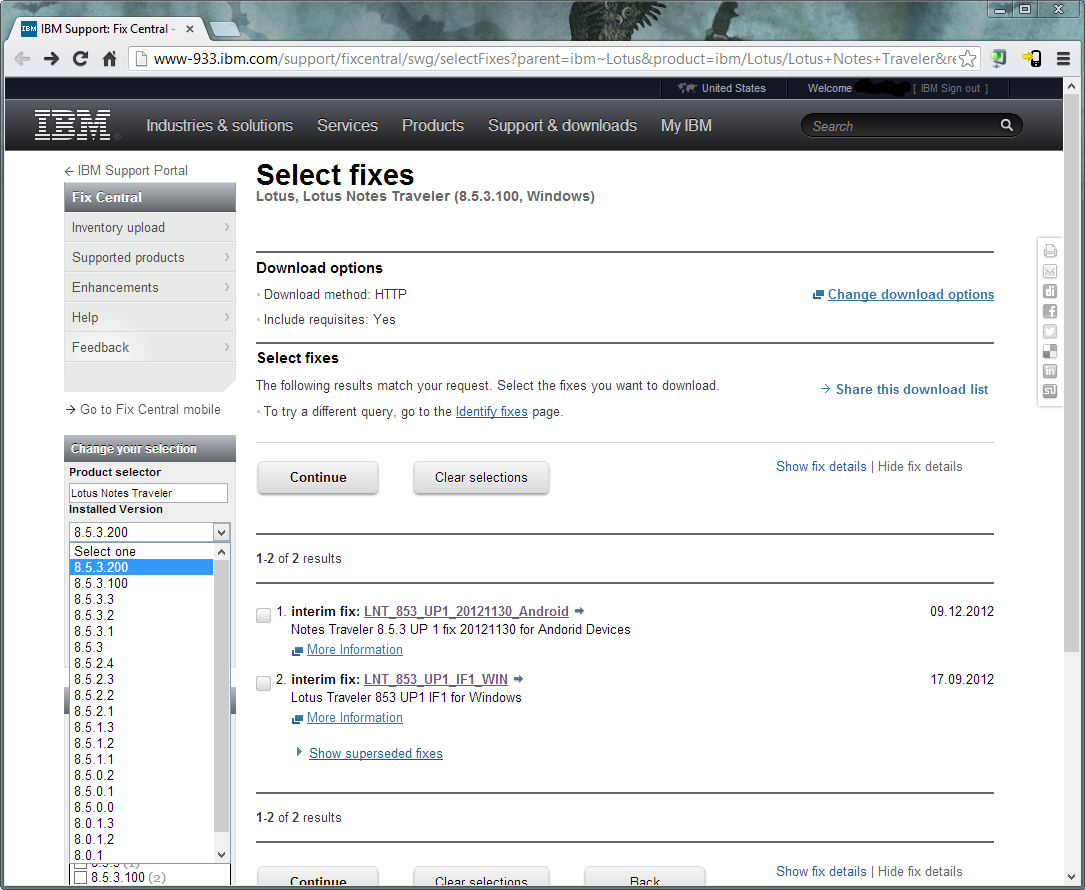This screenshot has width=1085, height=890.
Task: Click IBM Sign out link
Action: pos(951,88)
